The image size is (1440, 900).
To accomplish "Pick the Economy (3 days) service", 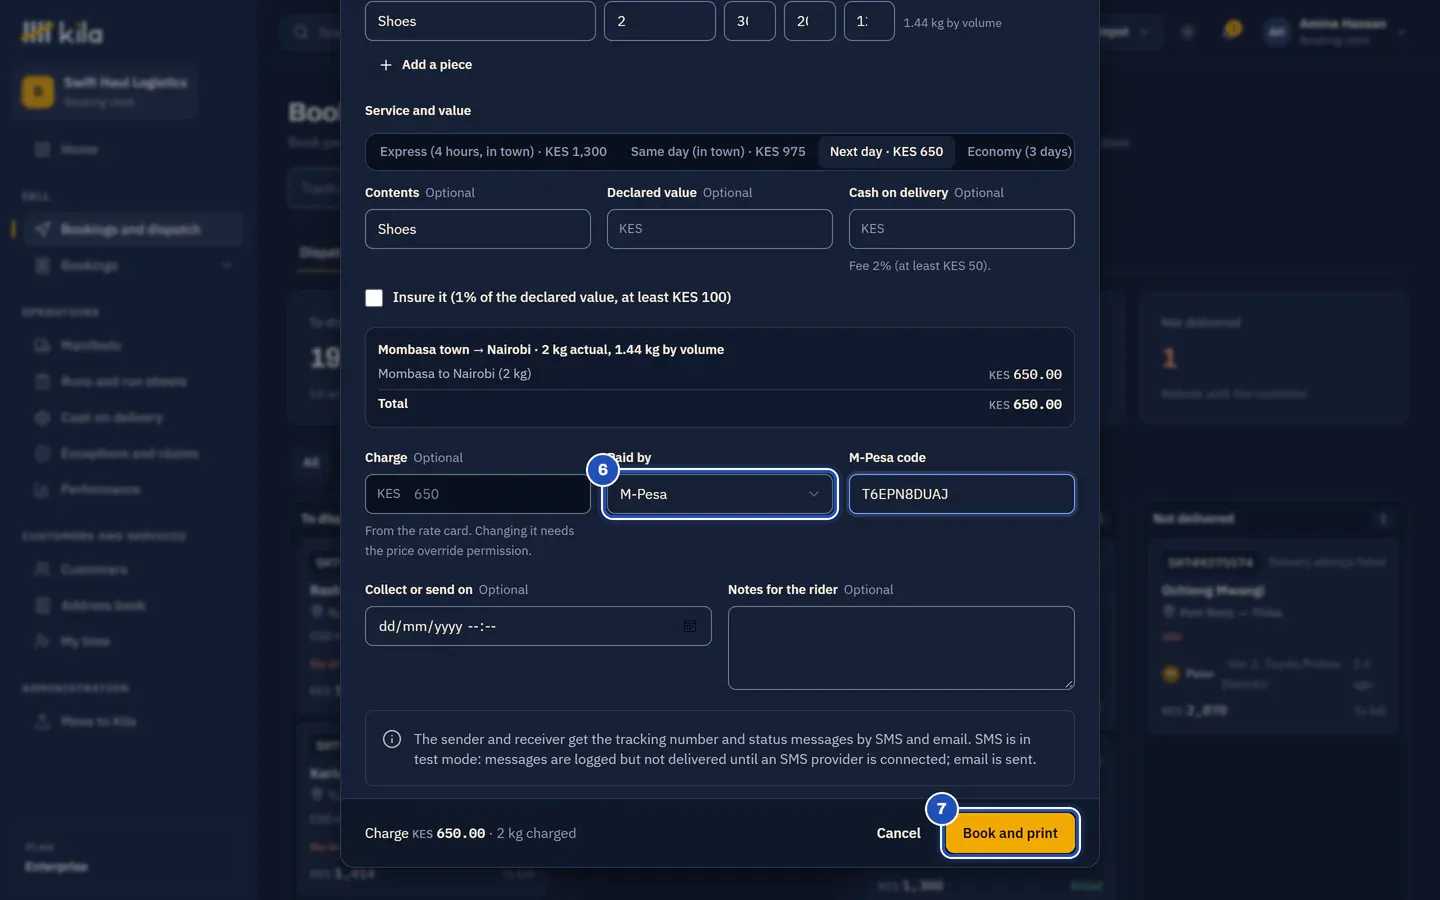I will coord(1018,152).
